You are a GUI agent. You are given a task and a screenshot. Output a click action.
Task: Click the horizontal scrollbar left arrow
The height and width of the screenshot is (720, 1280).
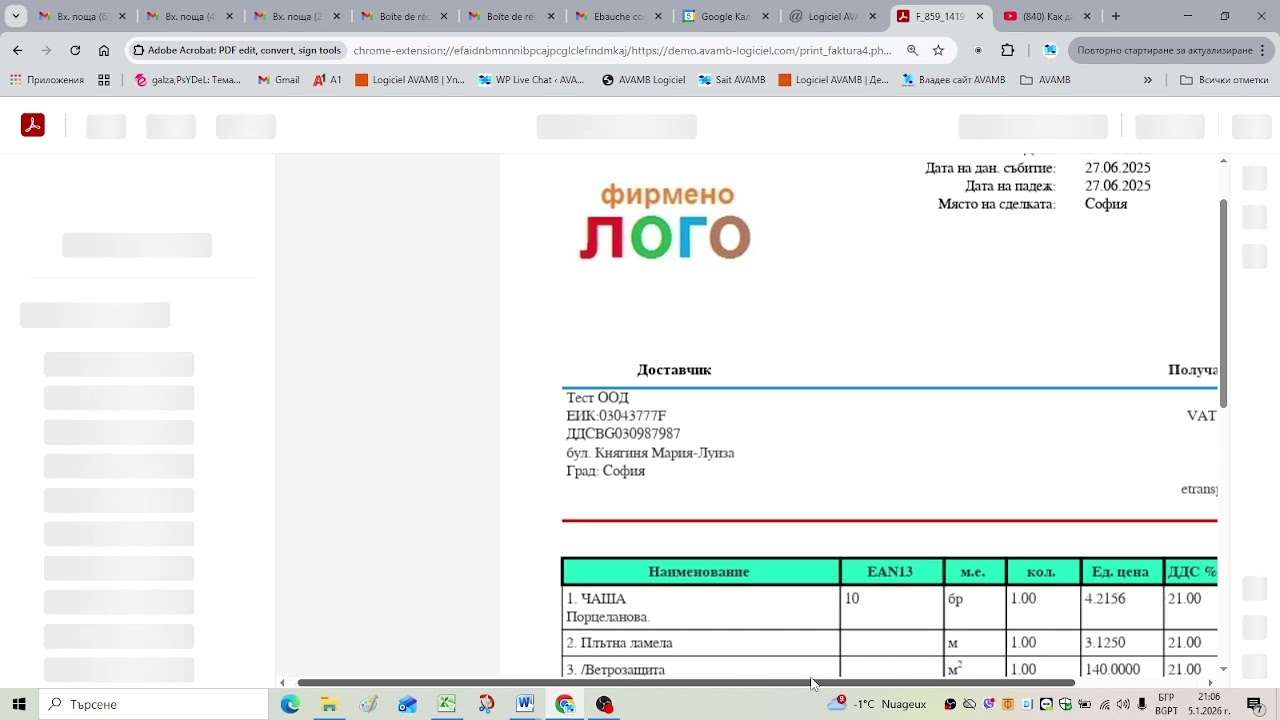[282, 683]
